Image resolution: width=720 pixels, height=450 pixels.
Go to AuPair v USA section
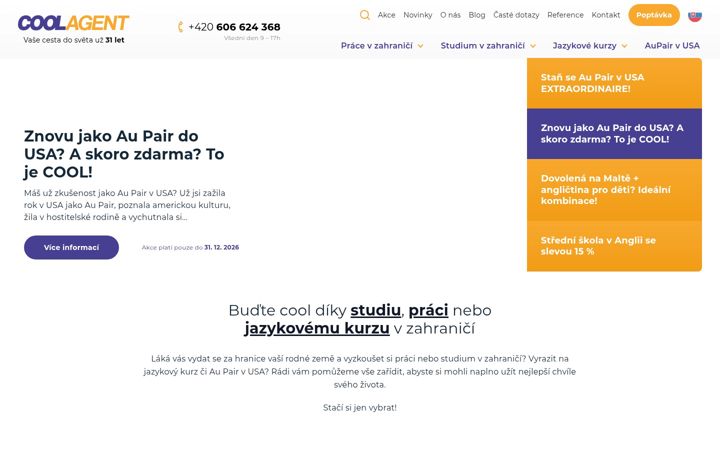tap(672, 45)
